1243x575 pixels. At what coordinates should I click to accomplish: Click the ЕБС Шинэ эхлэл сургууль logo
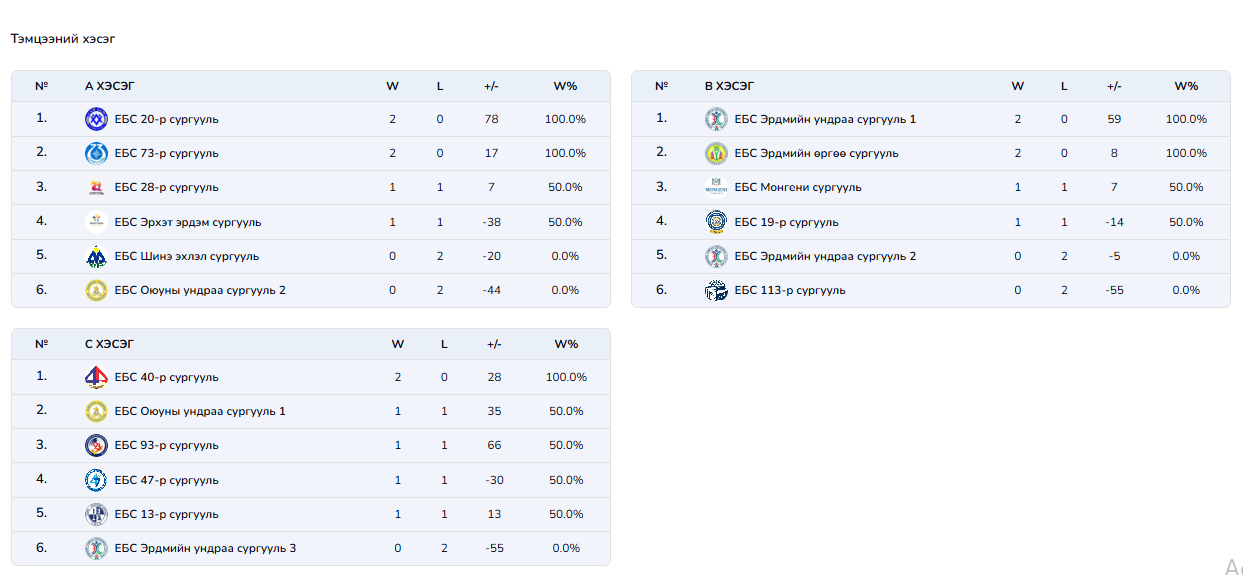(x=96, y=256)
